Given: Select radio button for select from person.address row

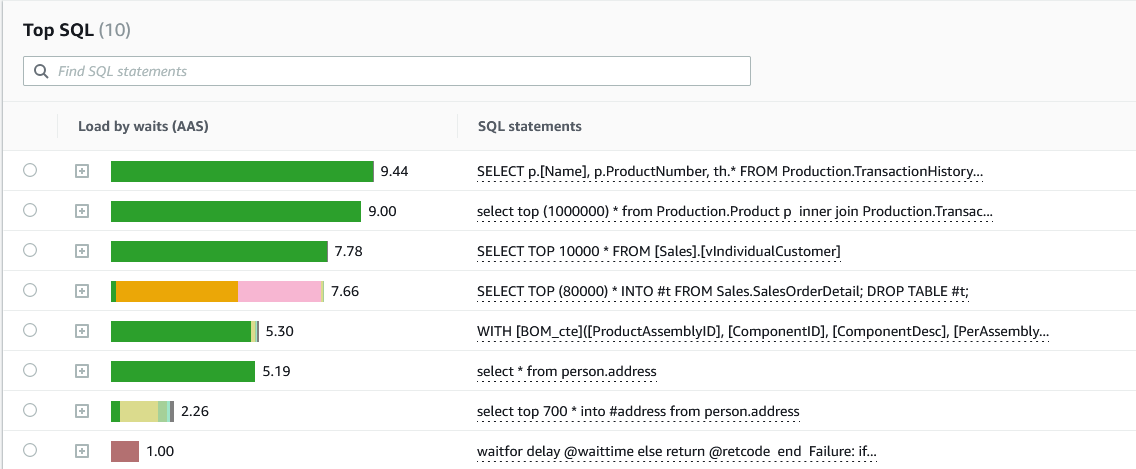Looking at the screenshot, I should tap(30, 371).
